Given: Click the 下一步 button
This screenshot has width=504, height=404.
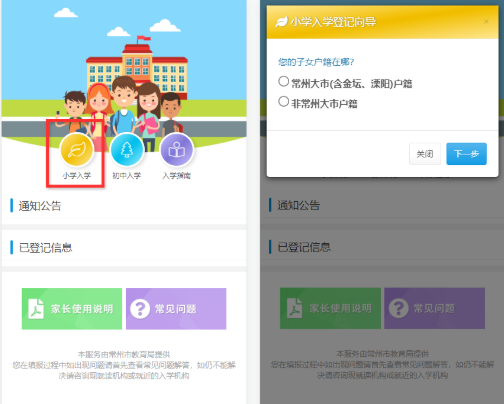Looking at the screenshot, I should [x=466, y=154].
